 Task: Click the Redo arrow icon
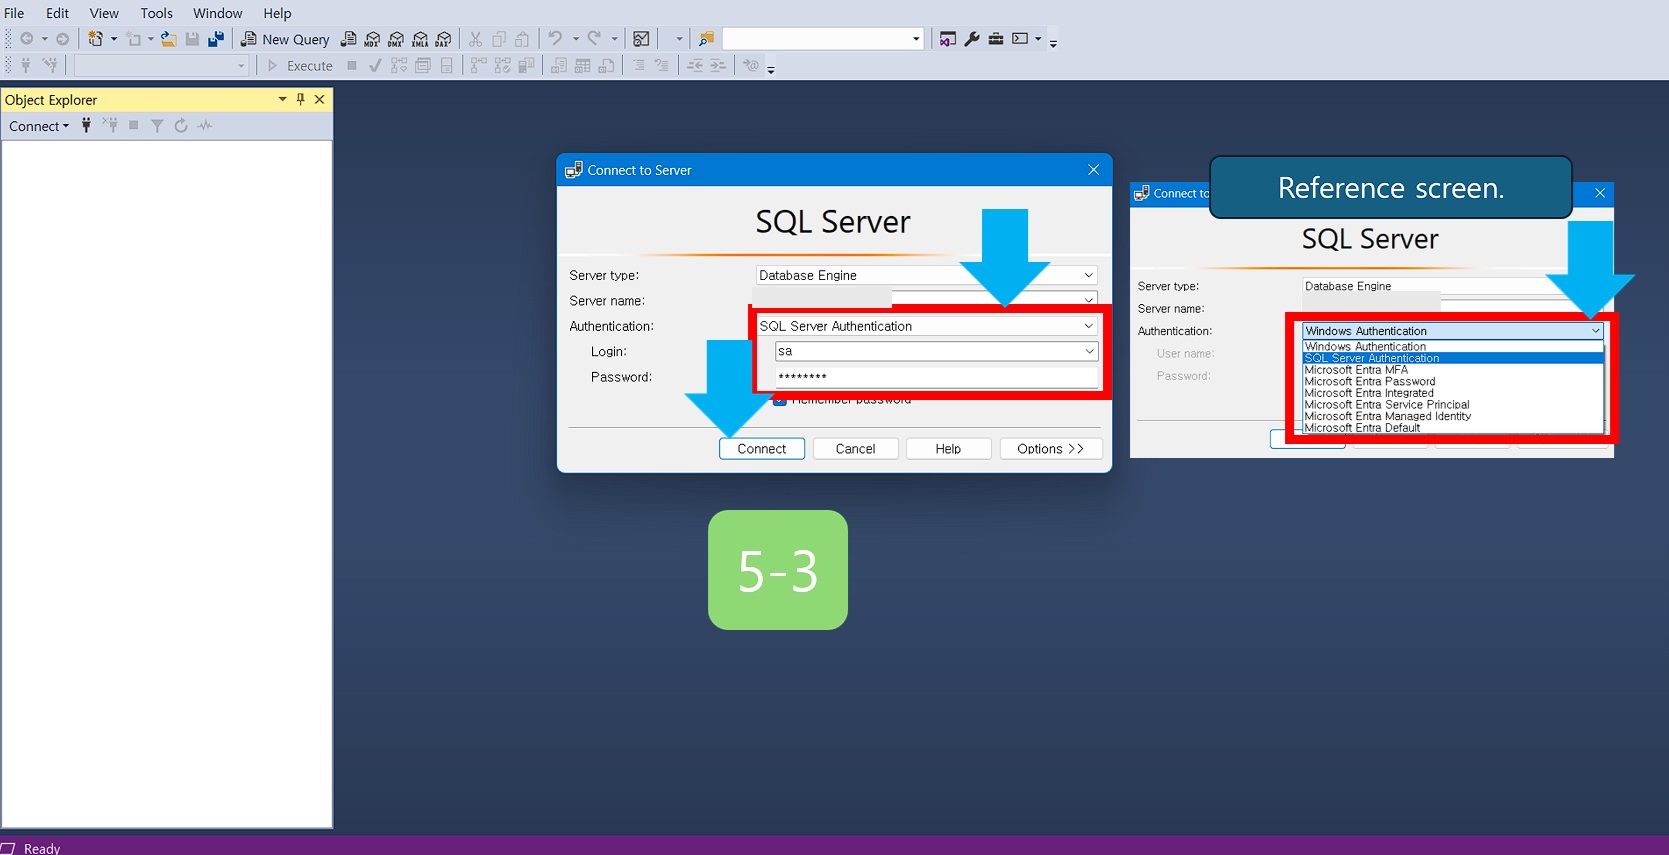click(594, 38)
